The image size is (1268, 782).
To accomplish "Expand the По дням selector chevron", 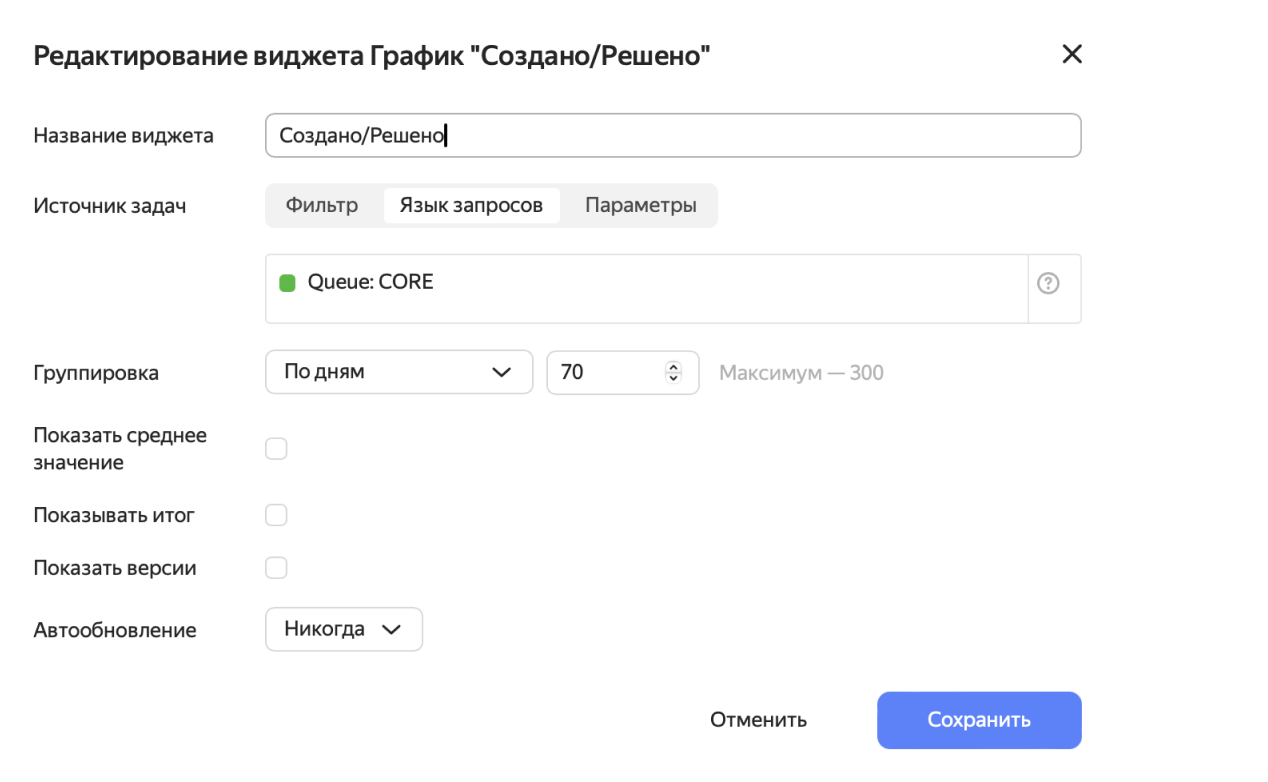I will pyautogui.click(x=502, y=371).
